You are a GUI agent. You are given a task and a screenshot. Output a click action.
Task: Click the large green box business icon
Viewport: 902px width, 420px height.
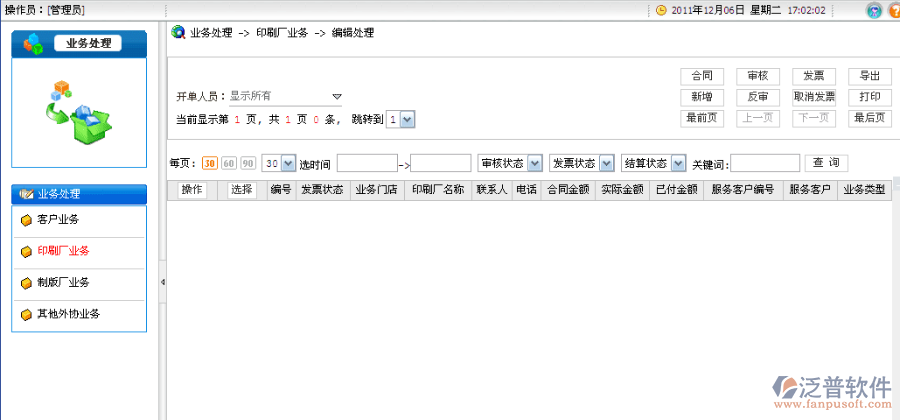78,109
